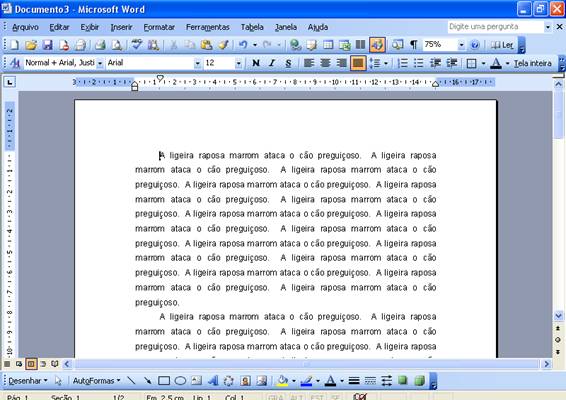Center the paragraph text
This screenshot has width=566, height=400.
coord(325,63)
